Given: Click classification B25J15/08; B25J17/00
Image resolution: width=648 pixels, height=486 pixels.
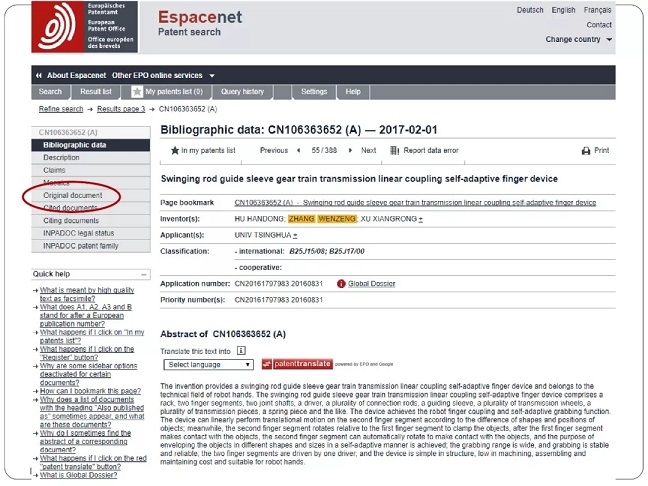Looking at the screenshot, I should (327, 252).
